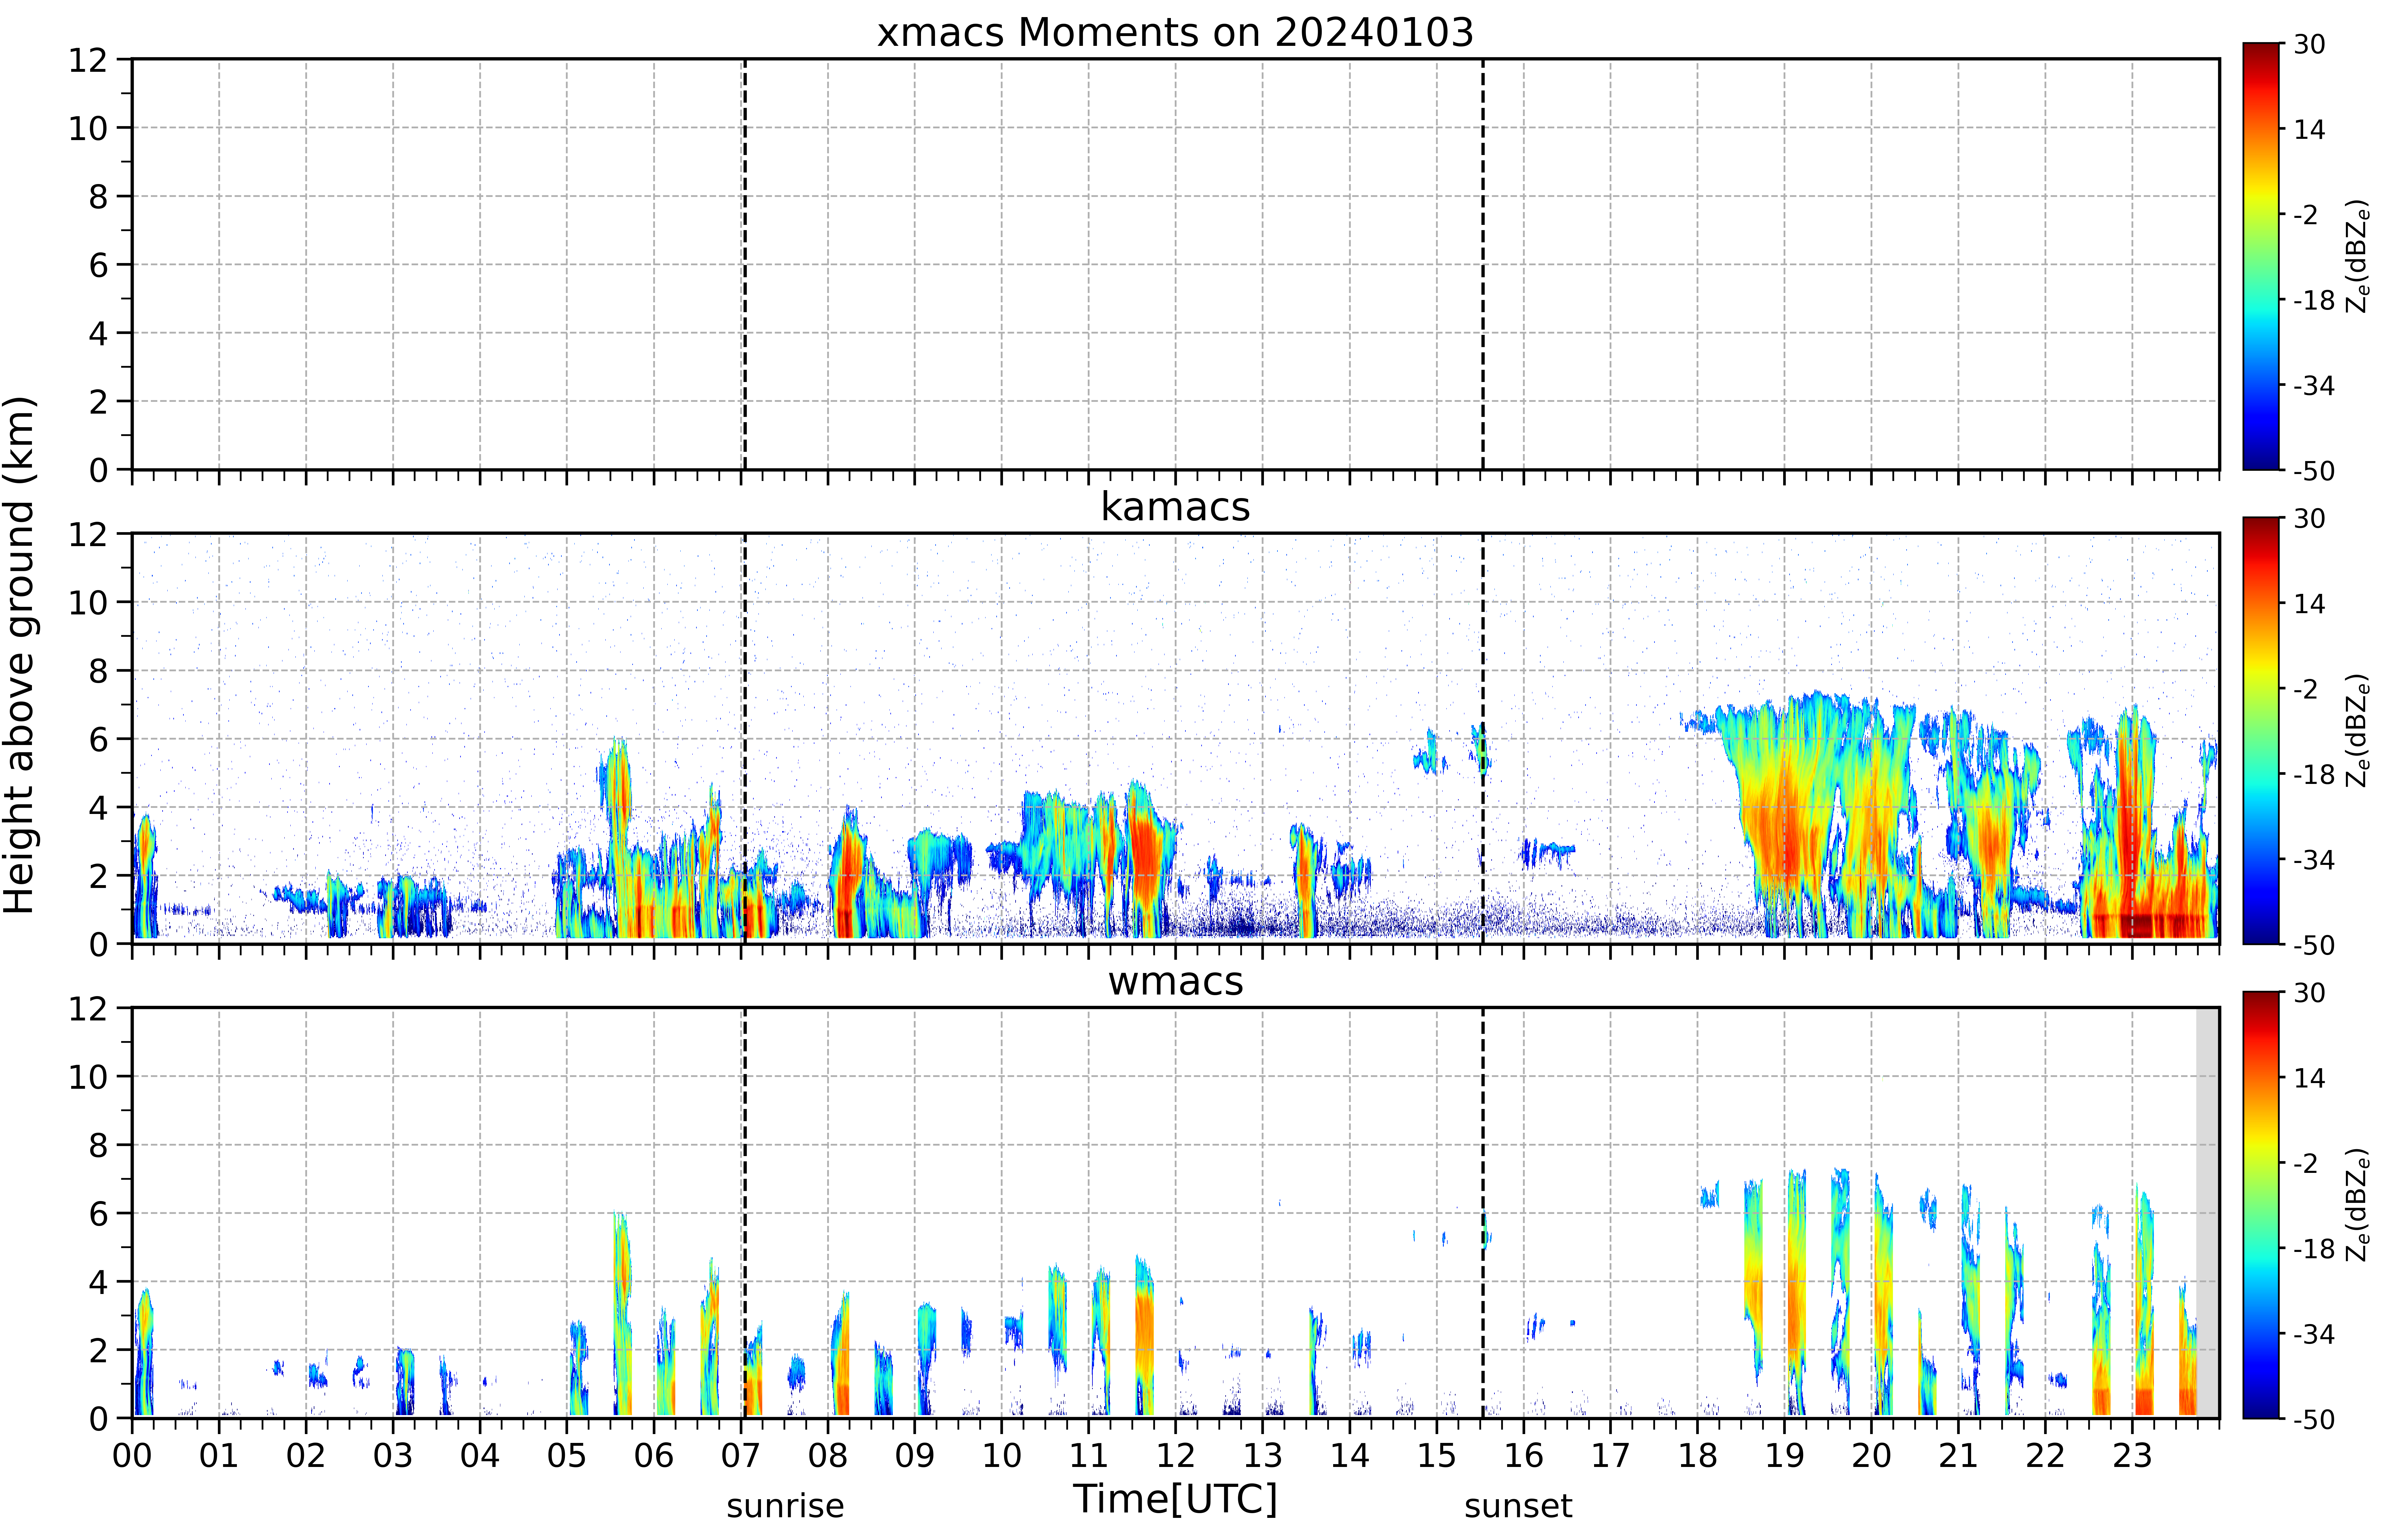Screen dimensions: 2387x1540
Task: Click the sunrise dashed line in the xmacs panel
Action: click(745, 264)
